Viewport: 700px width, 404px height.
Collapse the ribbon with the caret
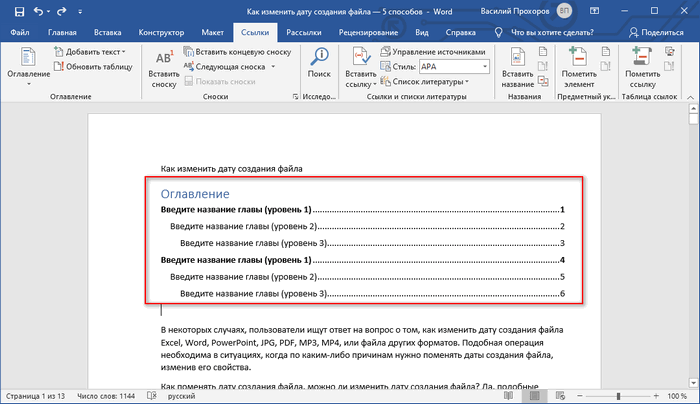[690, 97]
